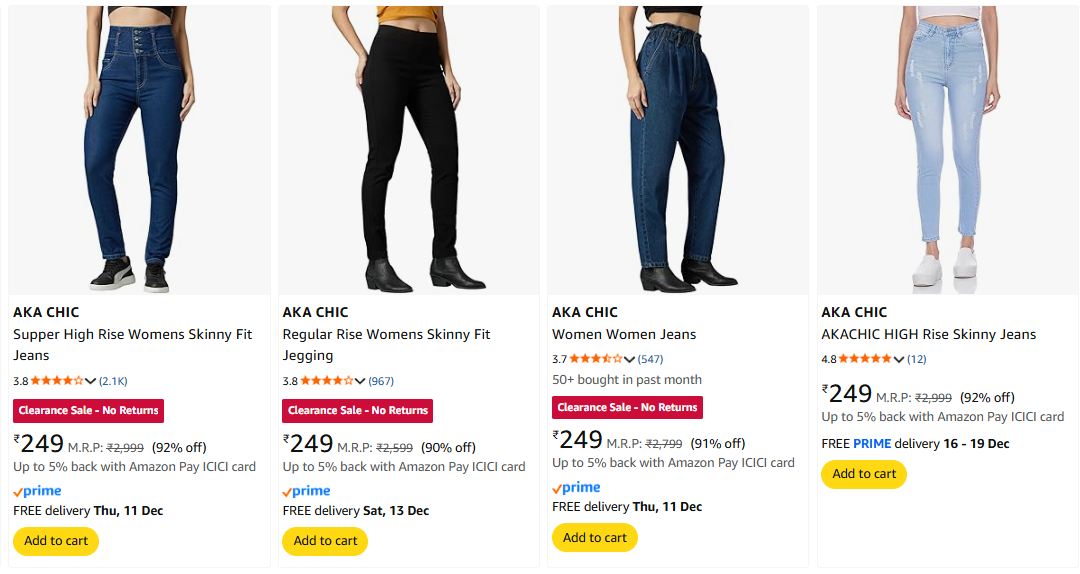Expand rating dropdown for Regular Rise Jegging
1080x574 pixels.
click(360, 381)
